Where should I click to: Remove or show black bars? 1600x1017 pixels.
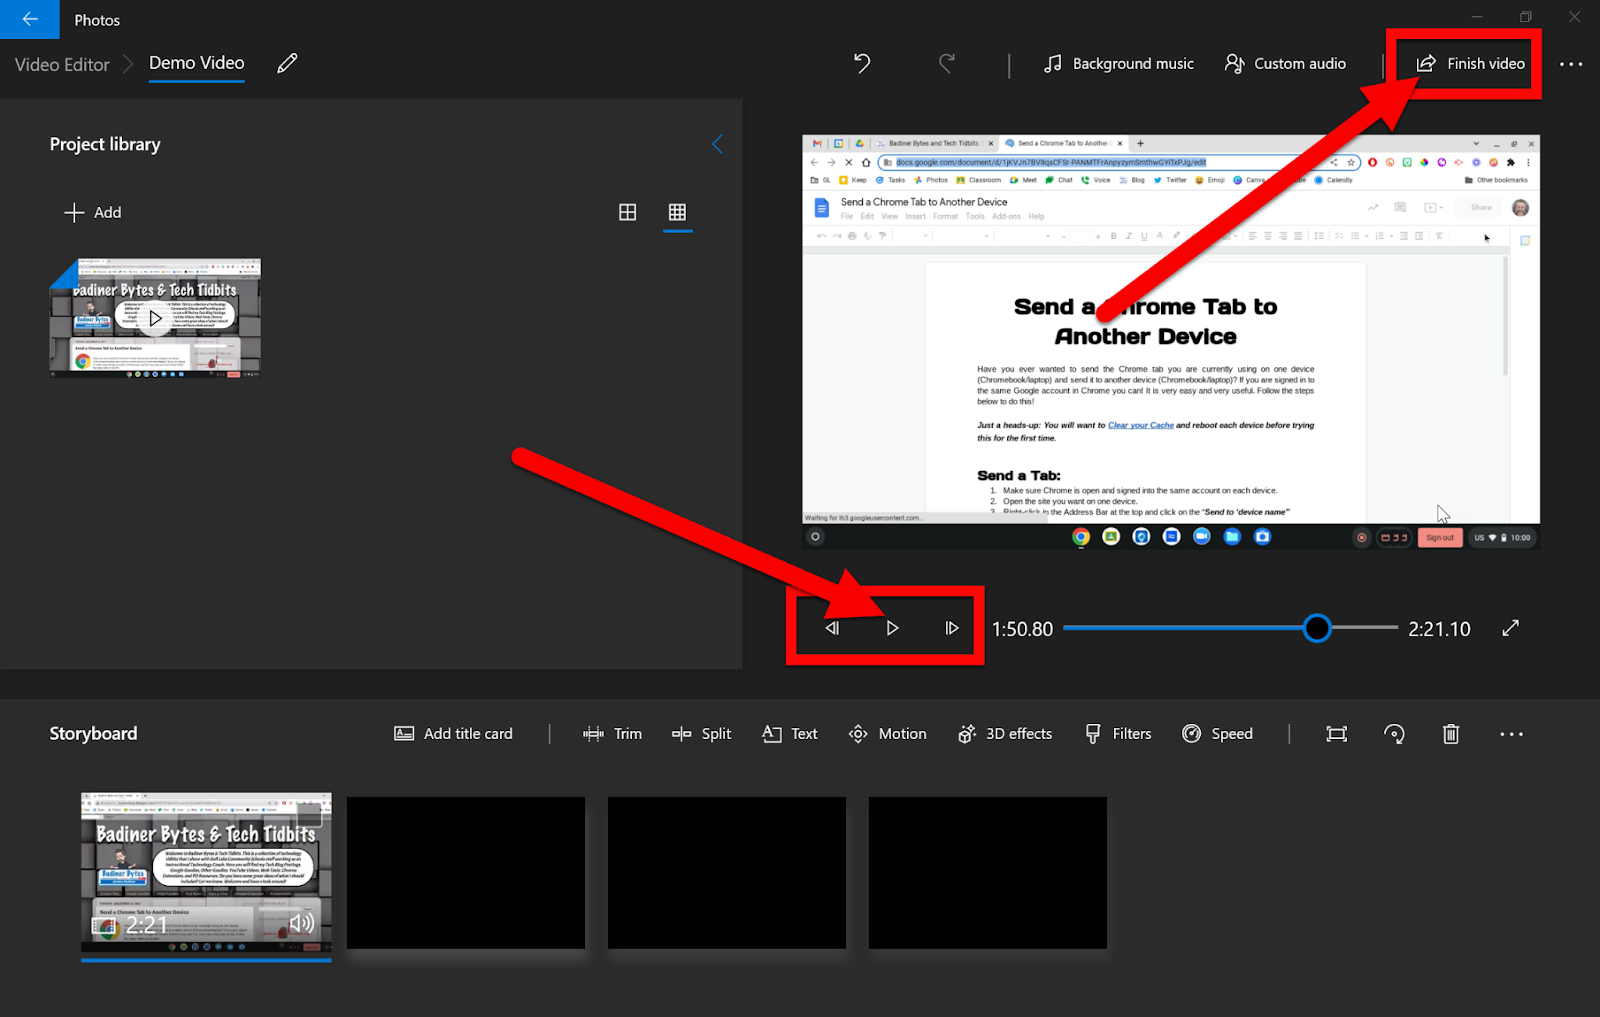[x=1336, y=734]
